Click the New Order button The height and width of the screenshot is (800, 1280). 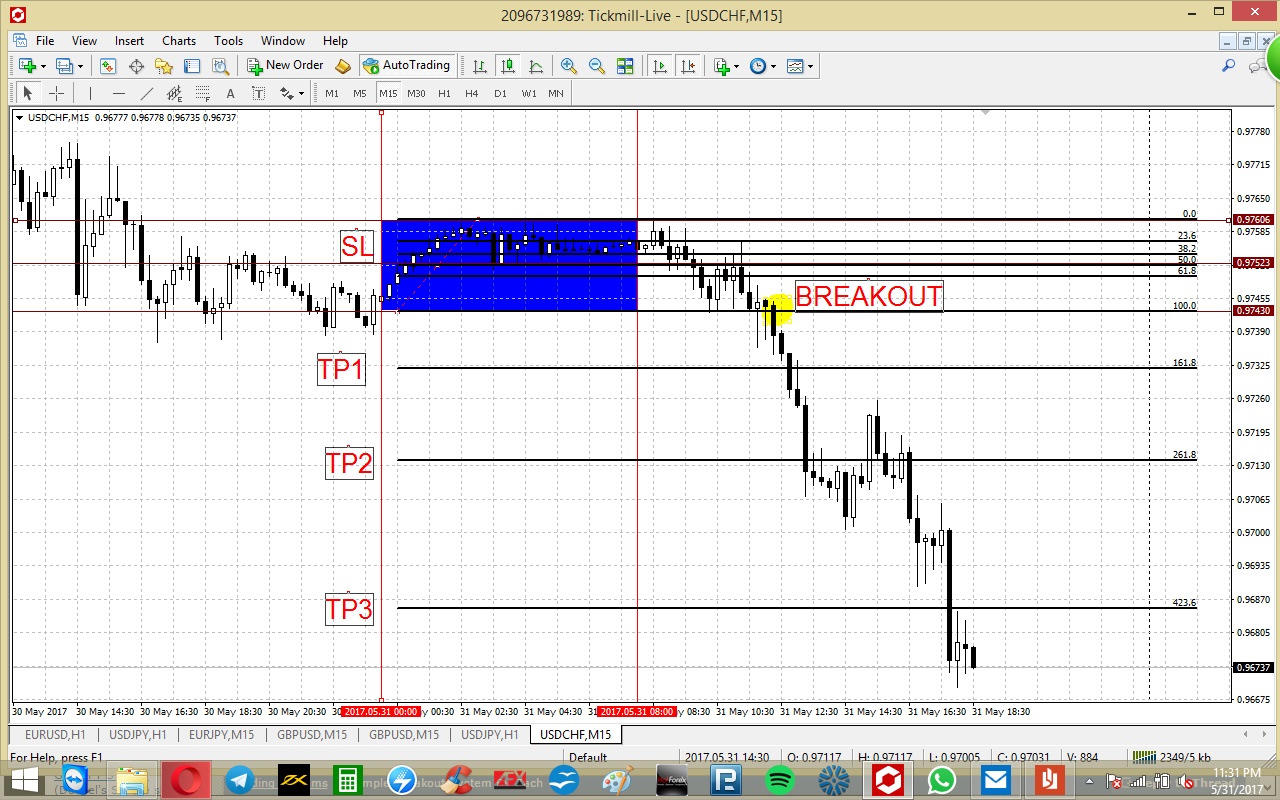pos(286,65)
